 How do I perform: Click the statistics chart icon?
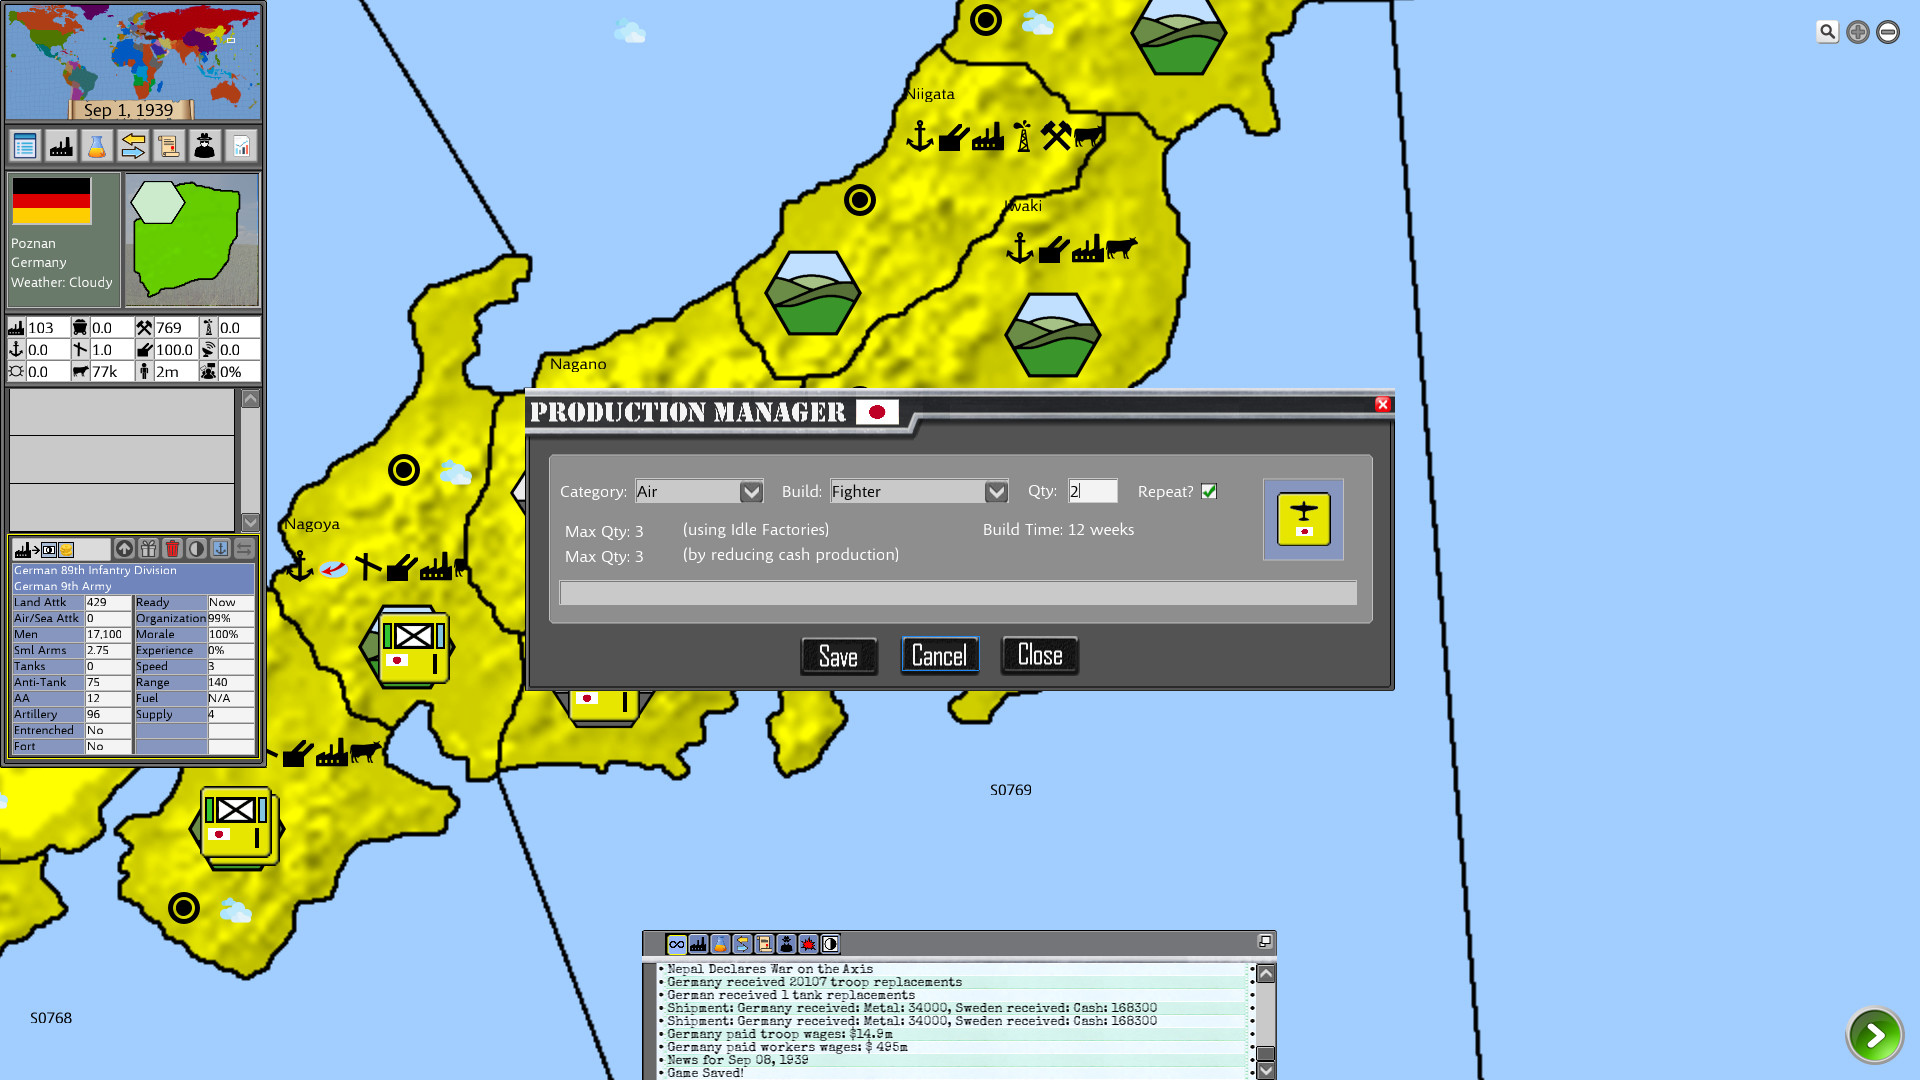241,147
